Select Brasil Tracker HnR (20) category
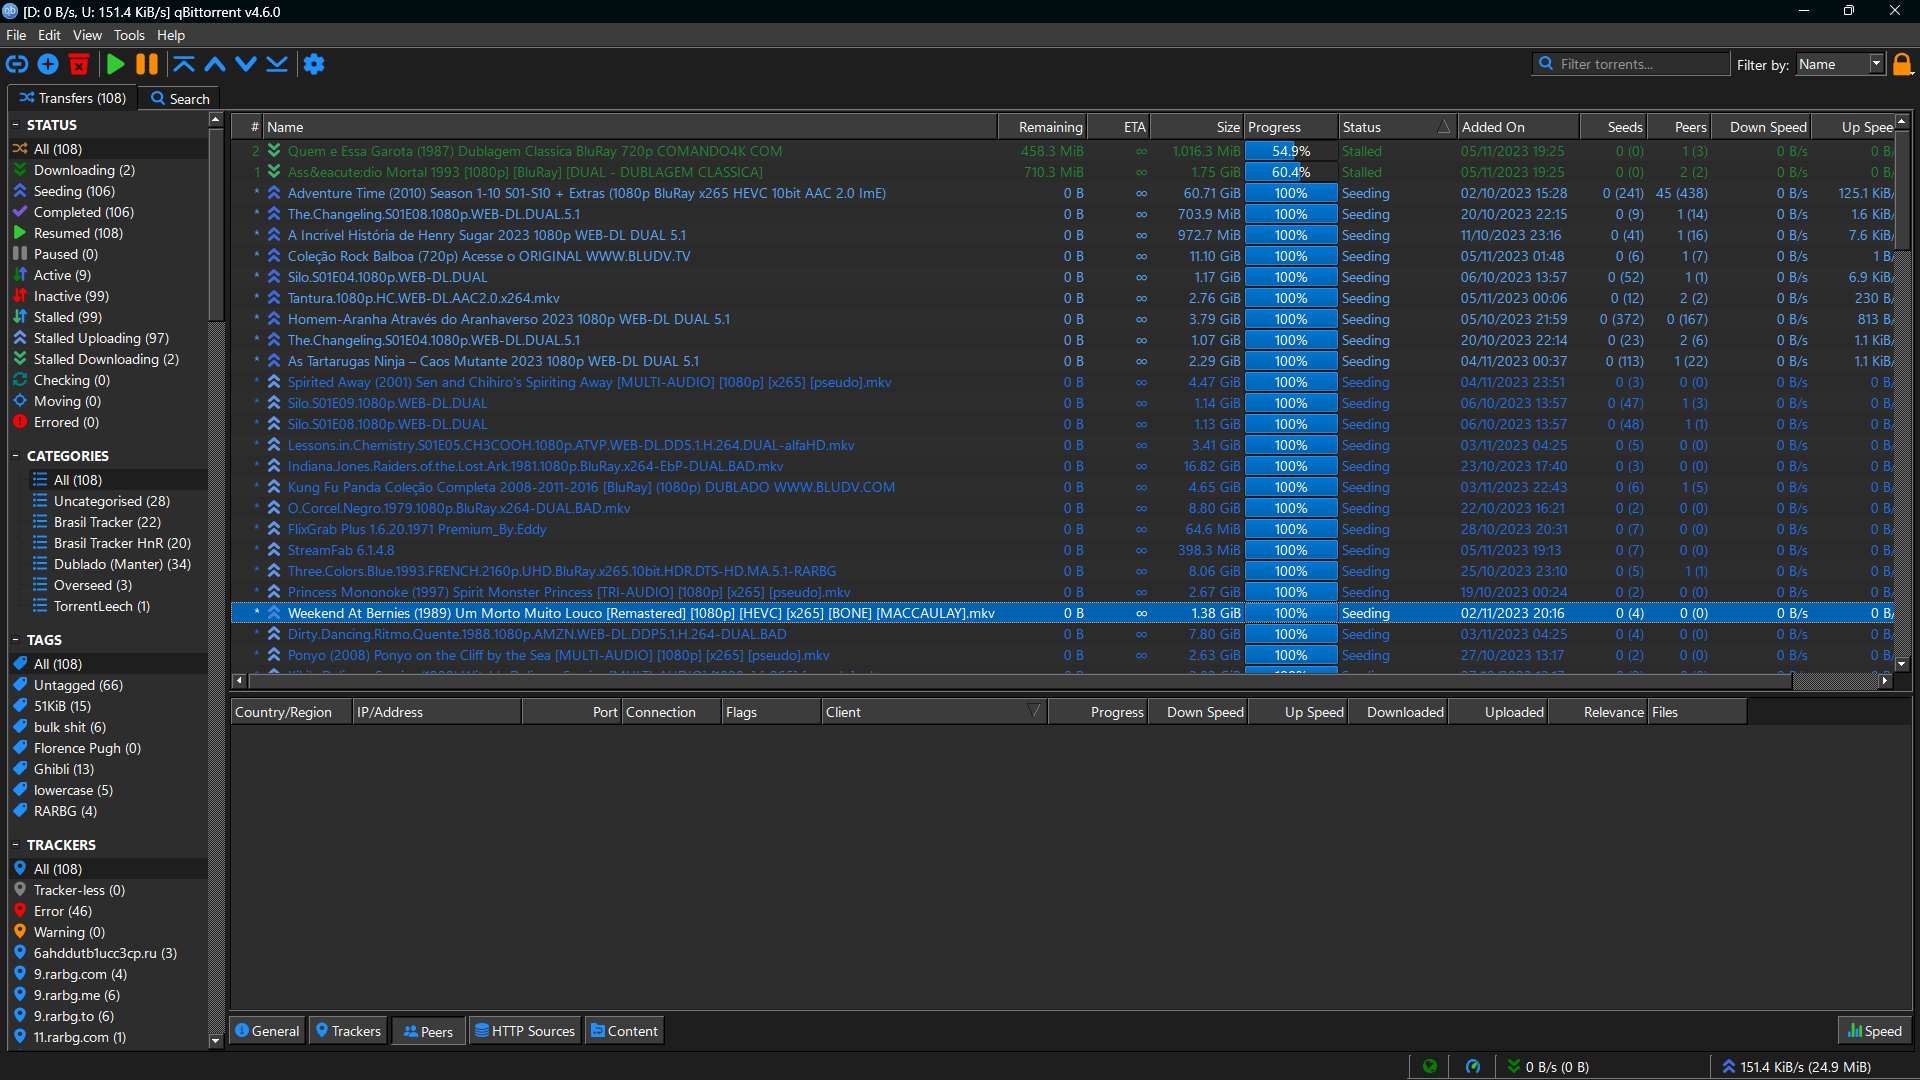1920x1080 pixels. click(122, 543)
